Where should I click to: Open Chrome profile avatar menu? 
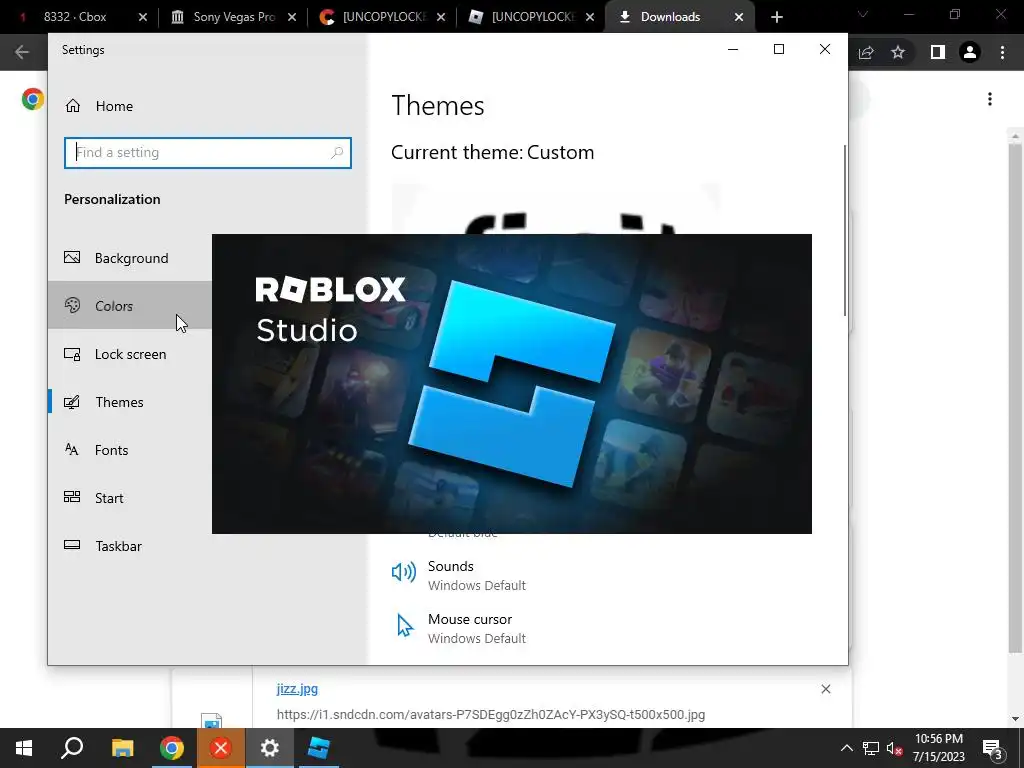[x=970, y=52]
